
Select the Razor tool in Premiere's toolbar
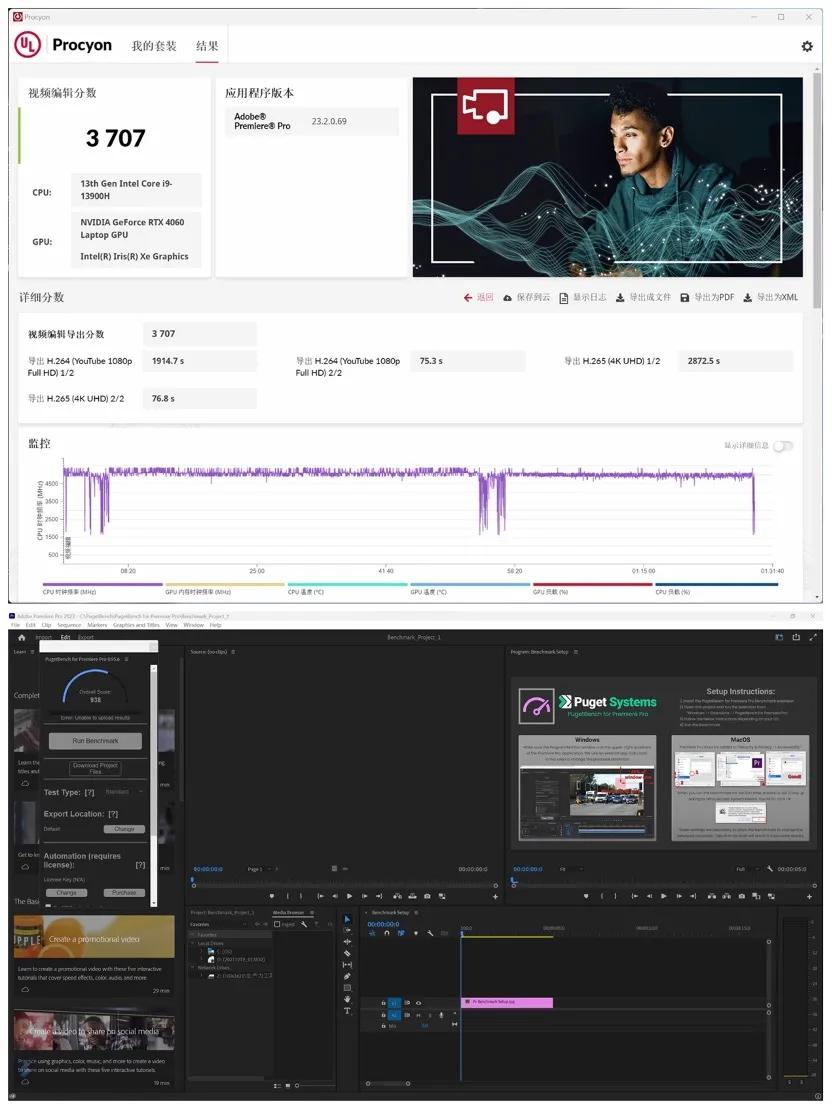[x=347, y=953]
